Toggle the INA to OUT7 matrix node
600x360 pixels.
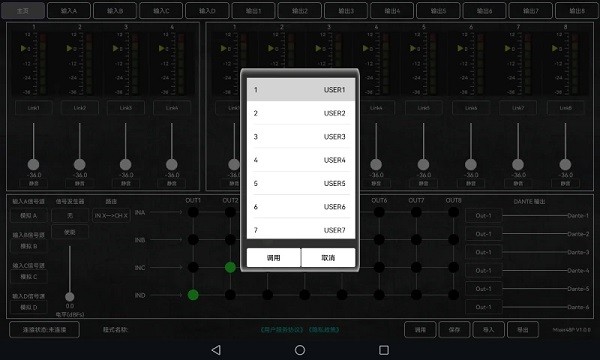416,212
